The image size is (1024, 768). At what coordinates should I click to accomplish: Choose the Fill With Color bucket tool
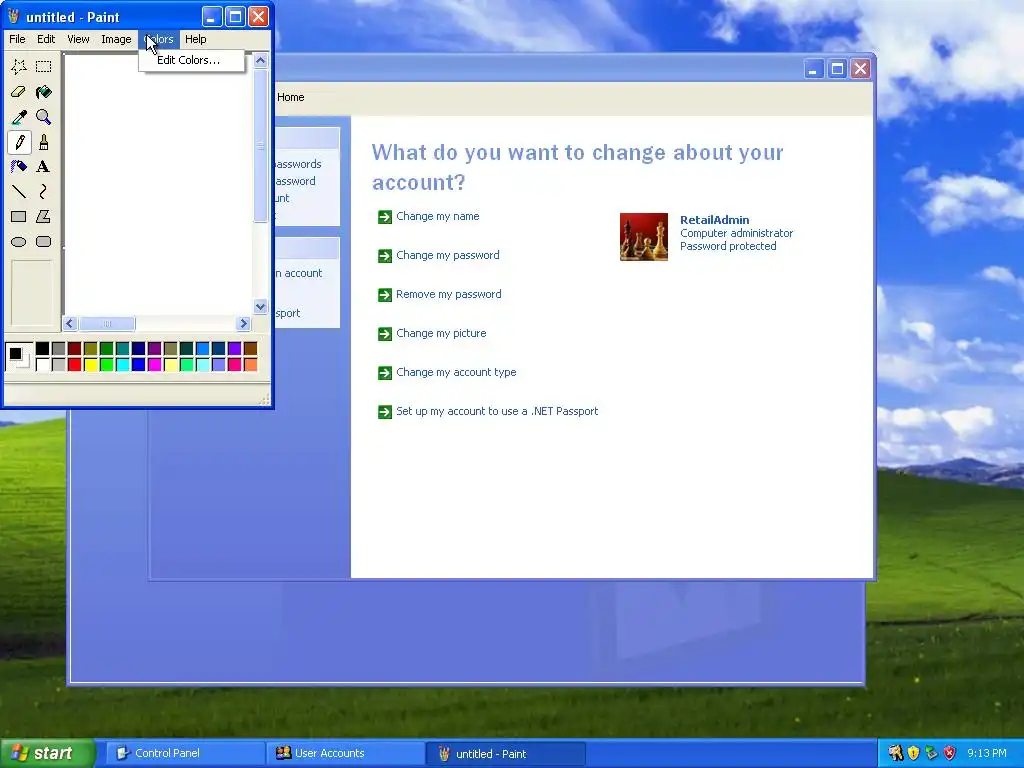[x=44, y=91]
